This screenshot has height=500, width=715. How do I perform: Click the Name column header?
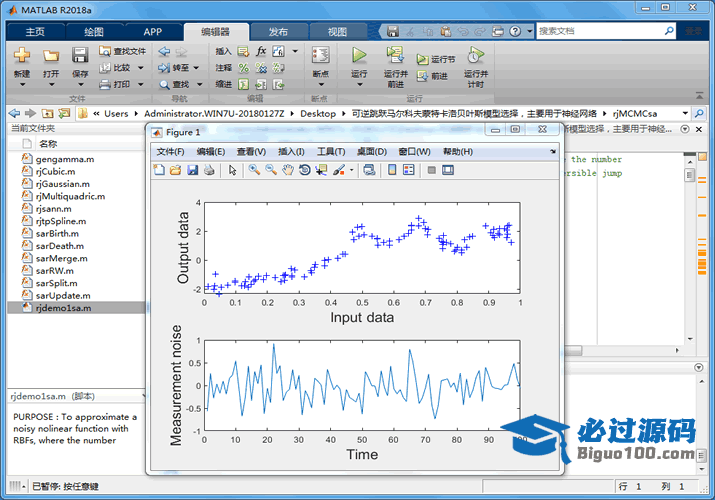(x=48, y=144)
